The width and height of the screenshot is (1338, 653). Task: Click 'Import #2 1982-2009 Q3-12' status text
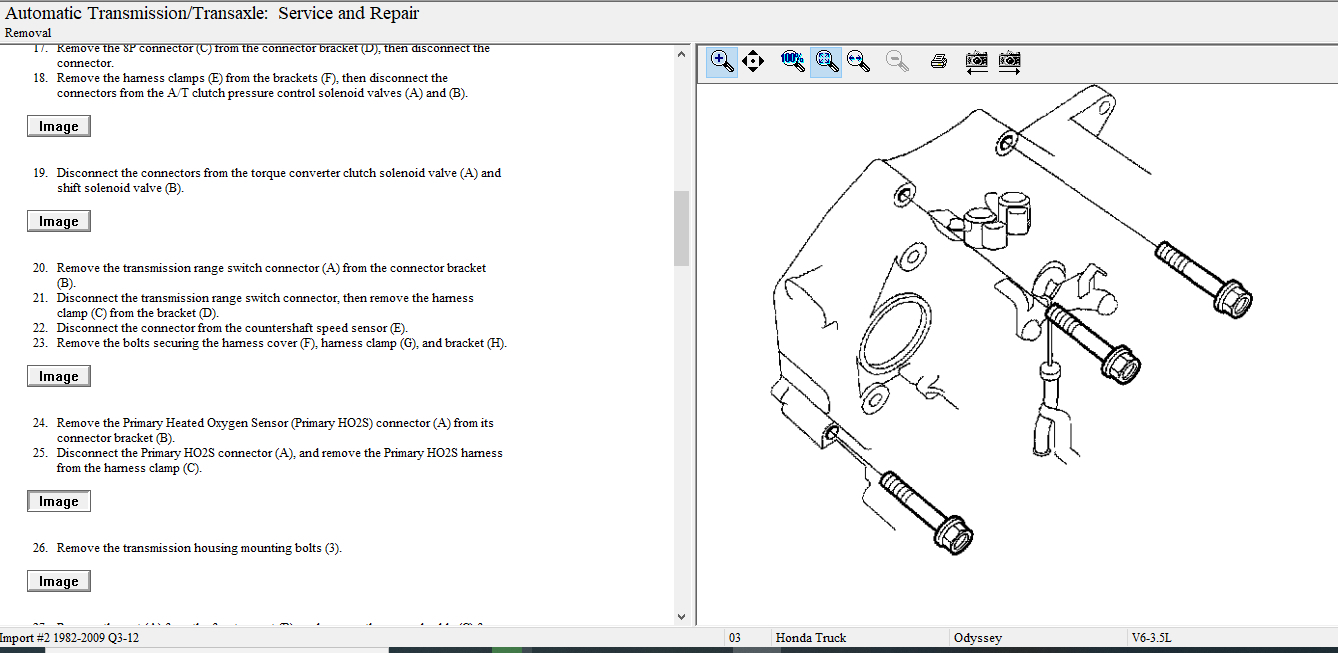[x=69, y=637]
